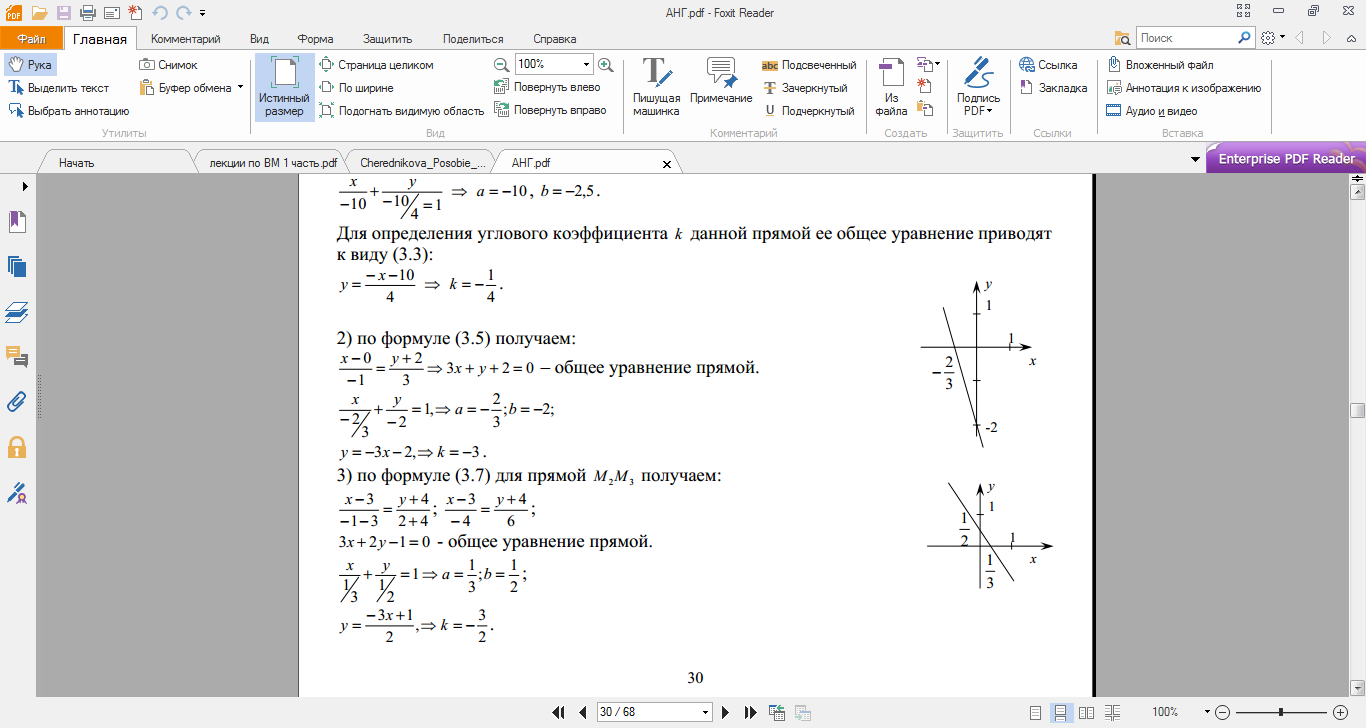Viewport: 1366px width, 728px height.
Task: Switch to Поделиться ribbon tab
Action: 472,39
